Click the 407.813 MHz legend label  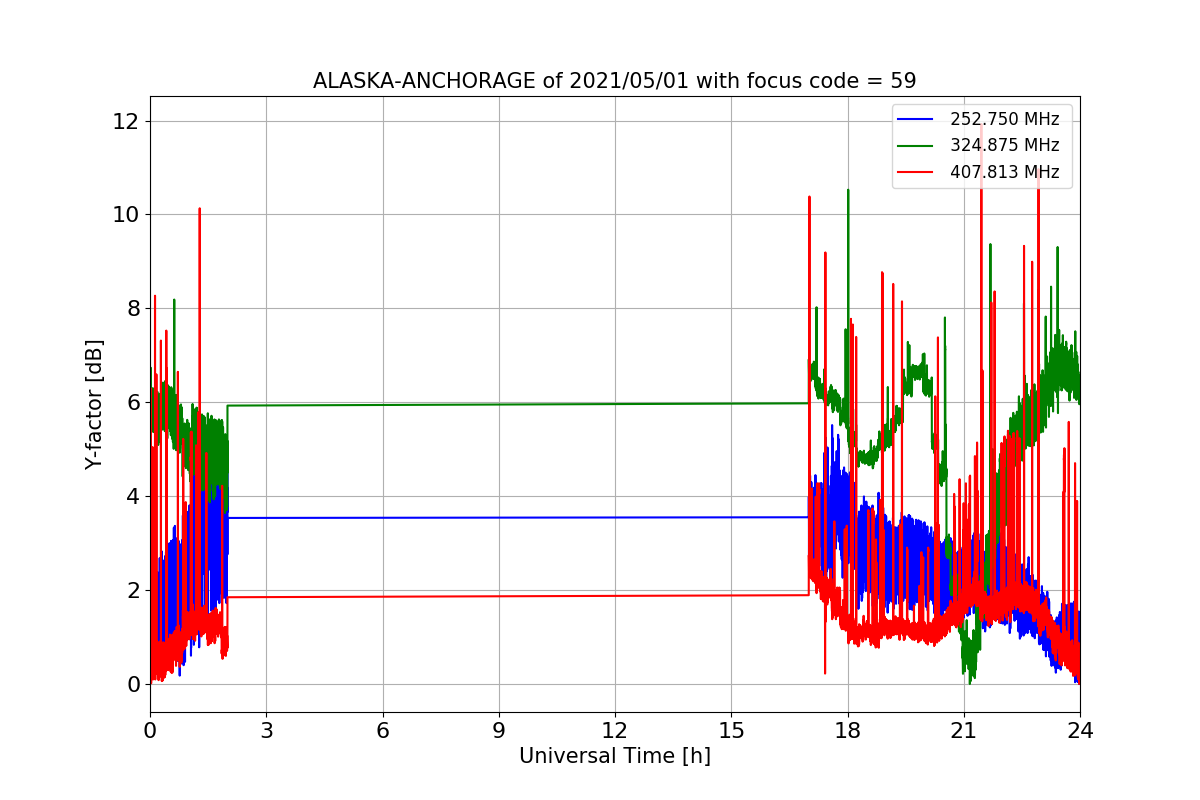pos(1004,172)
